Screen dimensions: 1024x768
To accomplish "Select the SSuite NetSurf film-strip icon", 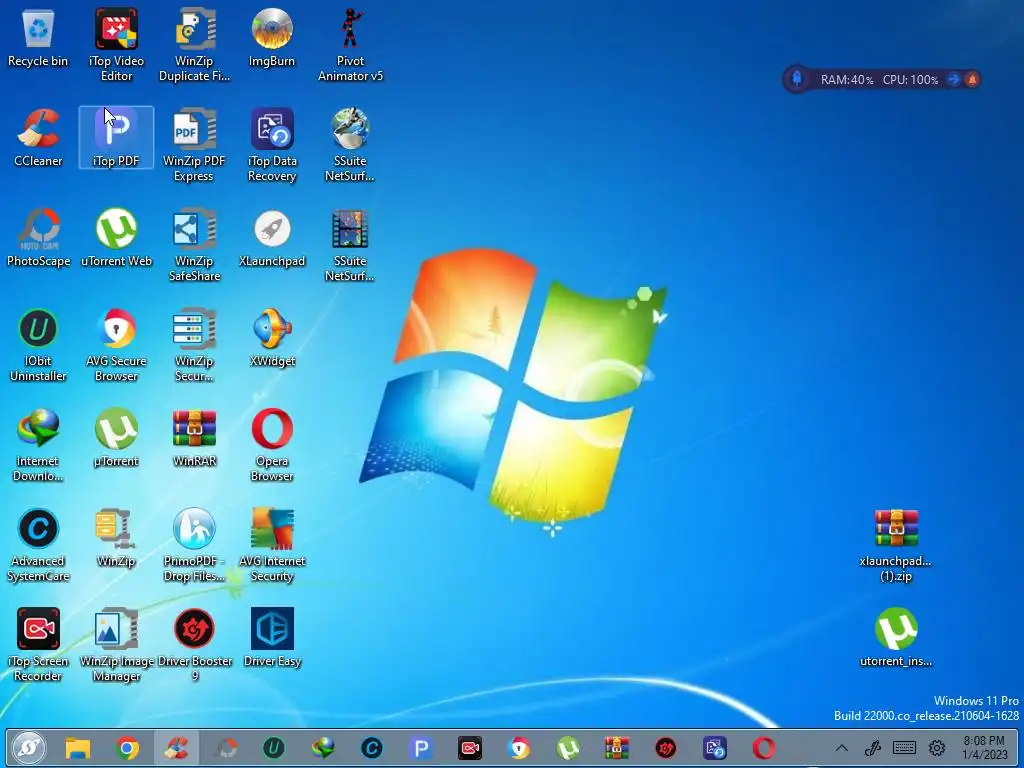I will click(x=350, y=245).
